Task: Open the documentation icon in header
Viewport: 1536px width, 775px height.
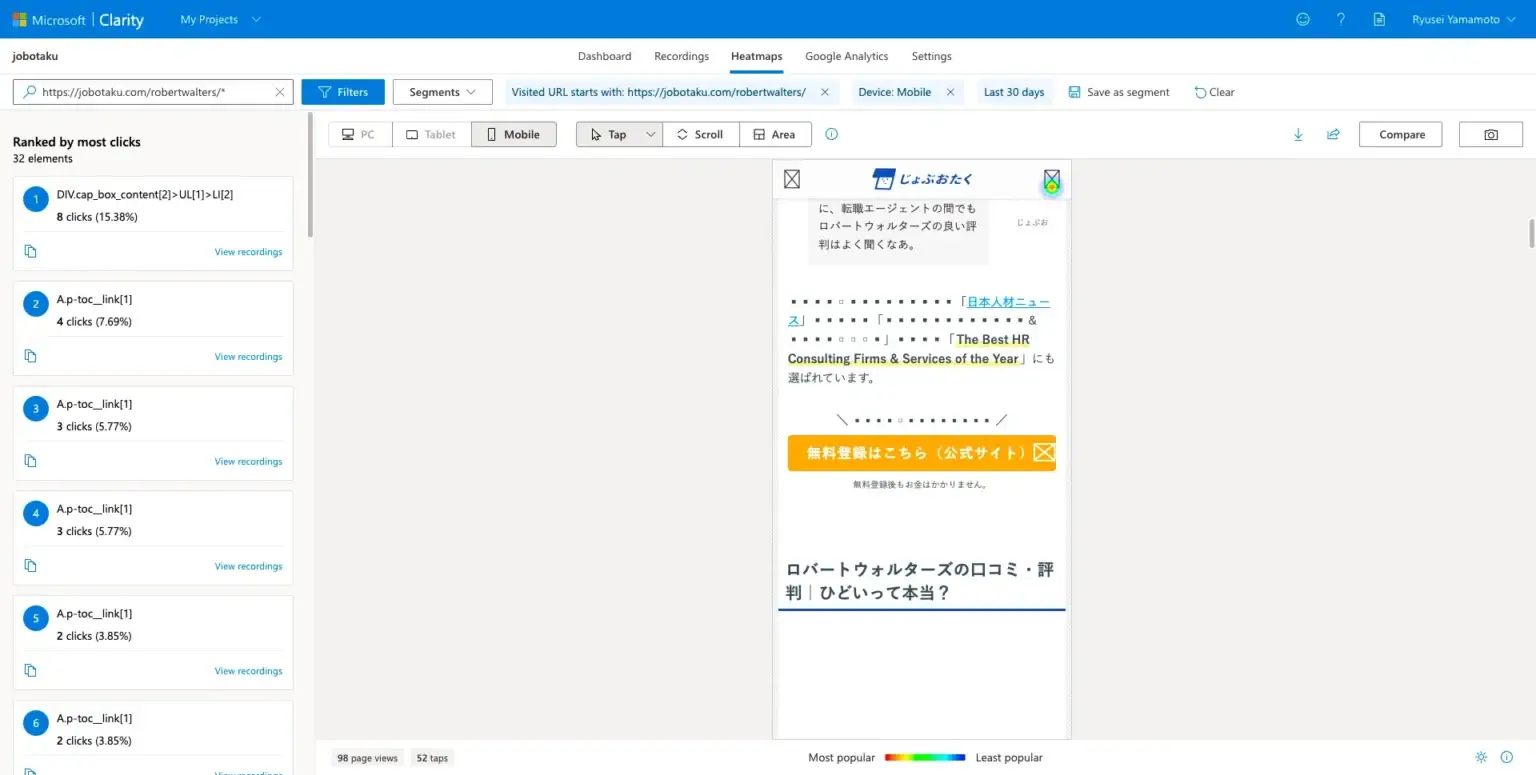Action: (x=1379, y=19)
